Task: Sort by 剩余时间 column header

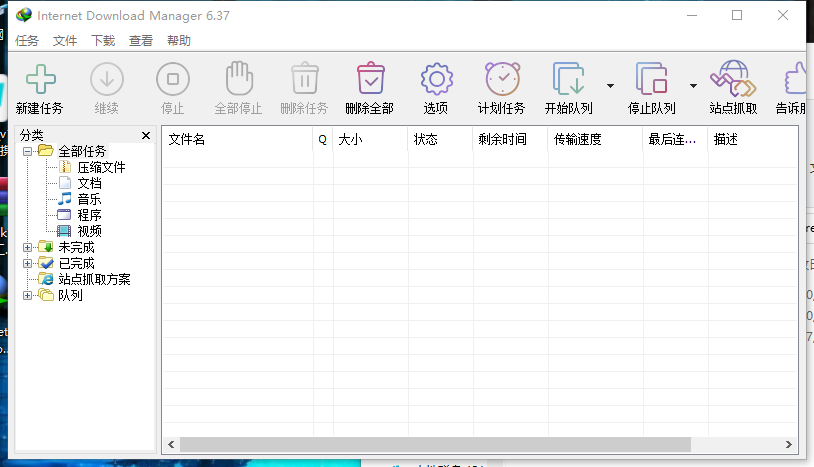Action: coord(510,139)
